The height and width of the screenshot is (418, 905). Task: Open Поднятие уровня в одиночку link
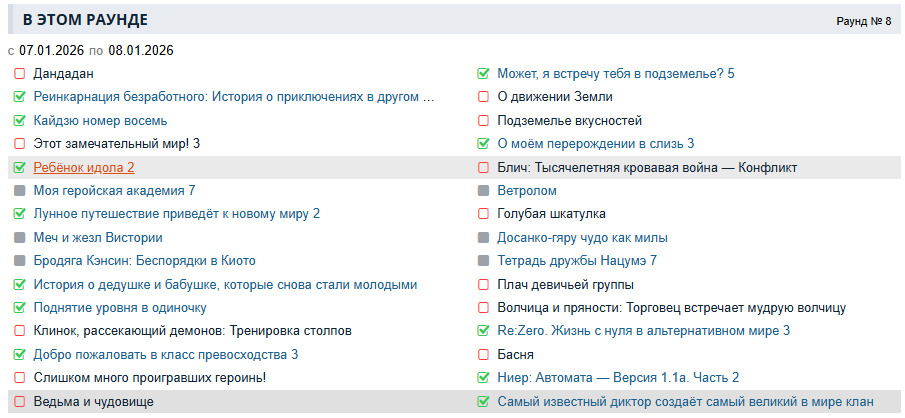click(x=120, y=308)
